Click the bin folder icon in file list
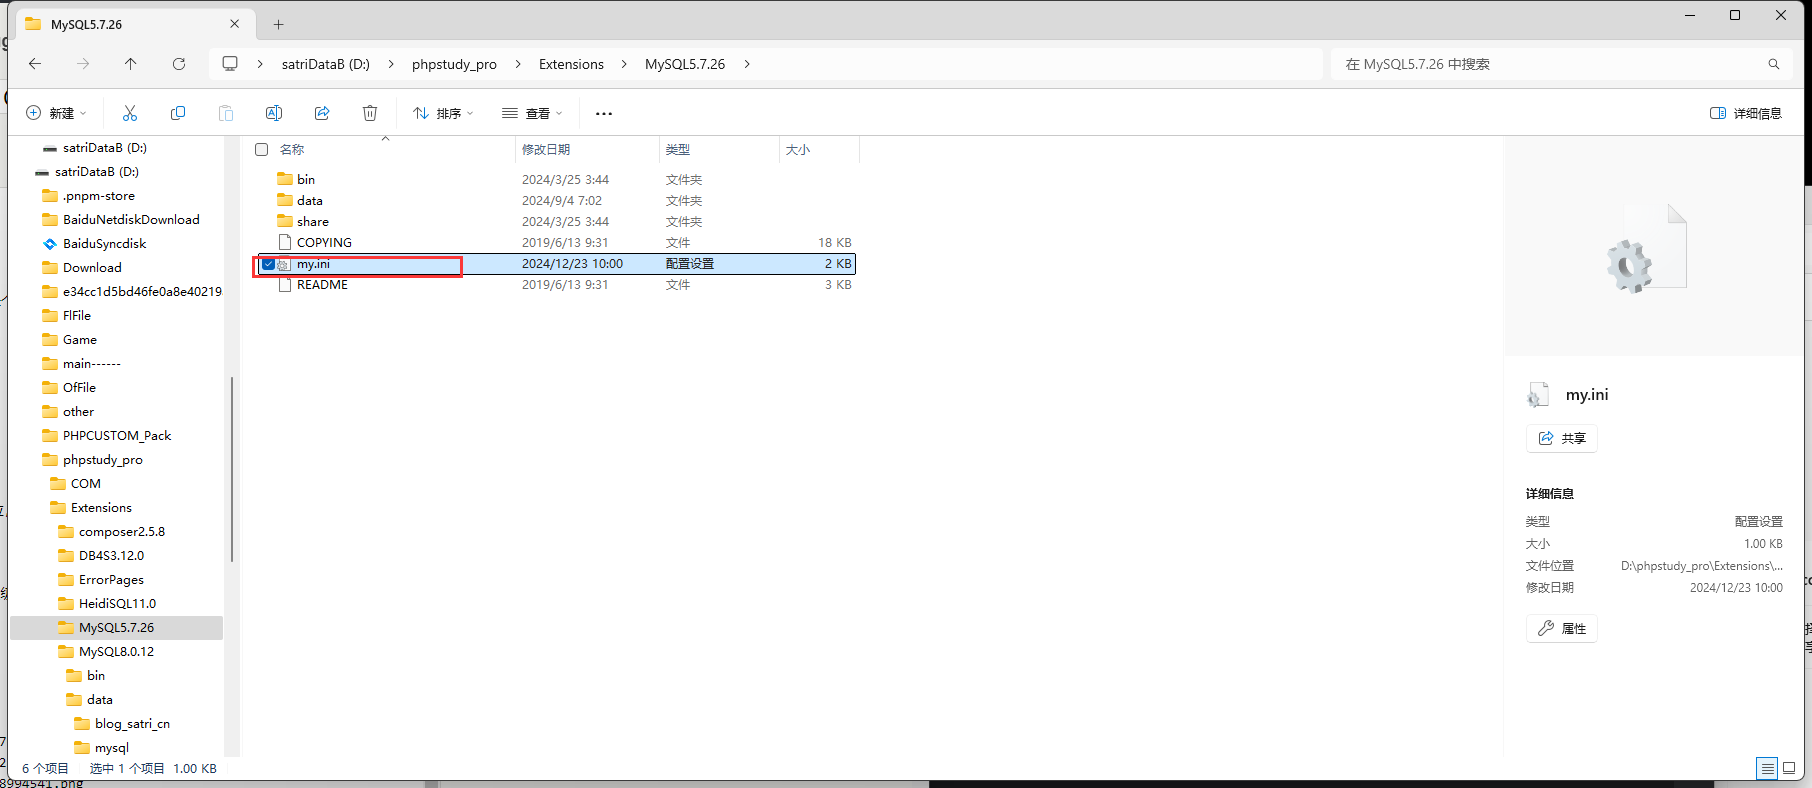The image size is (1812, 788). pyautogui.click(x=285, y=179)
